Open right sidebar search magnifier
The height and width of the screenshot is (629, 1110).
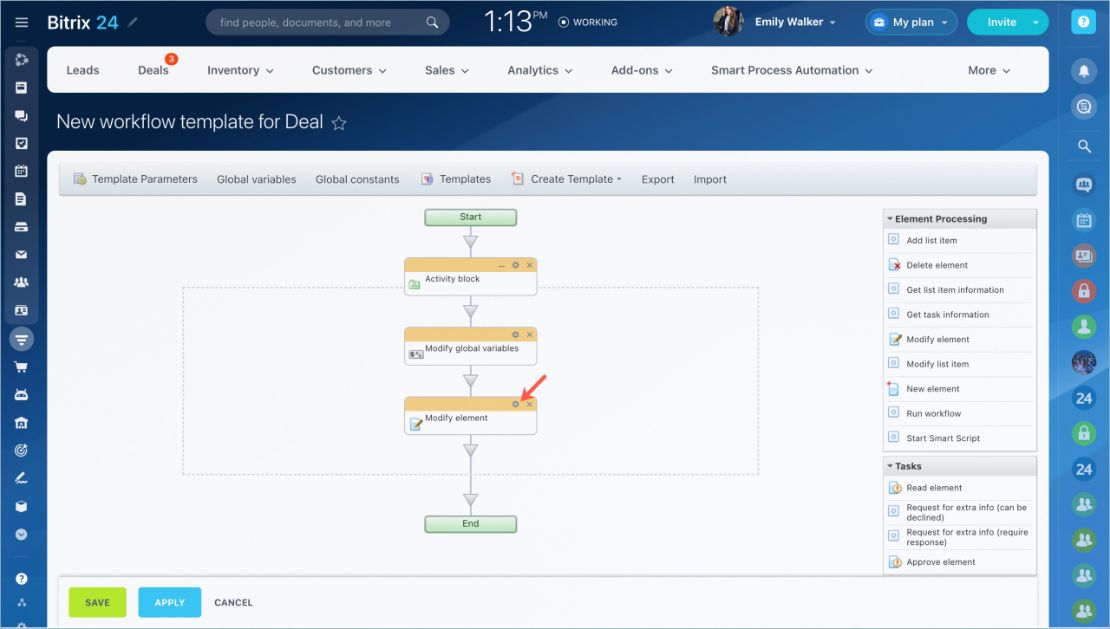coord(1083,146)
